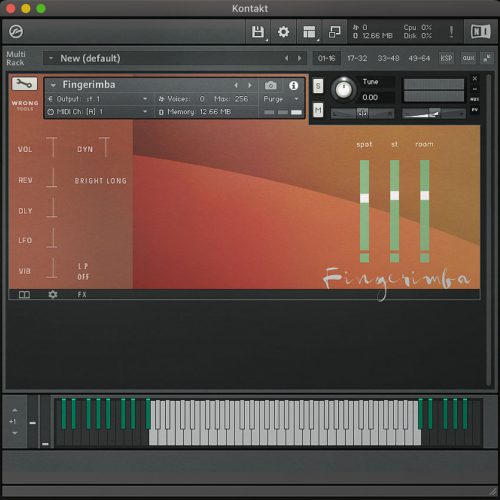This screenshot has width=500, height=500.
Task: Toggle the aux button in rack header
Action: [468, 58]
